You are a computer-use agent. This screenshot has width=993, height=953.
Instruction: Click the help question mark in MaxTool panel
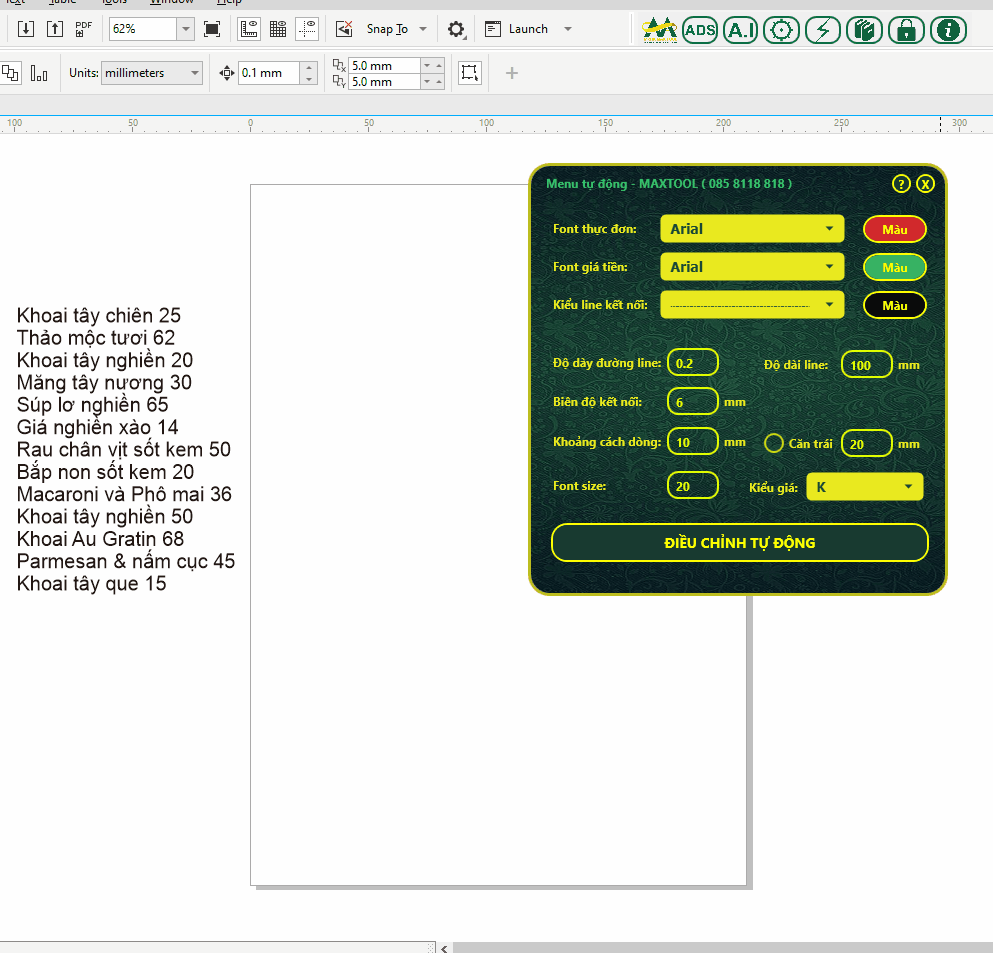tap(901, 184)
